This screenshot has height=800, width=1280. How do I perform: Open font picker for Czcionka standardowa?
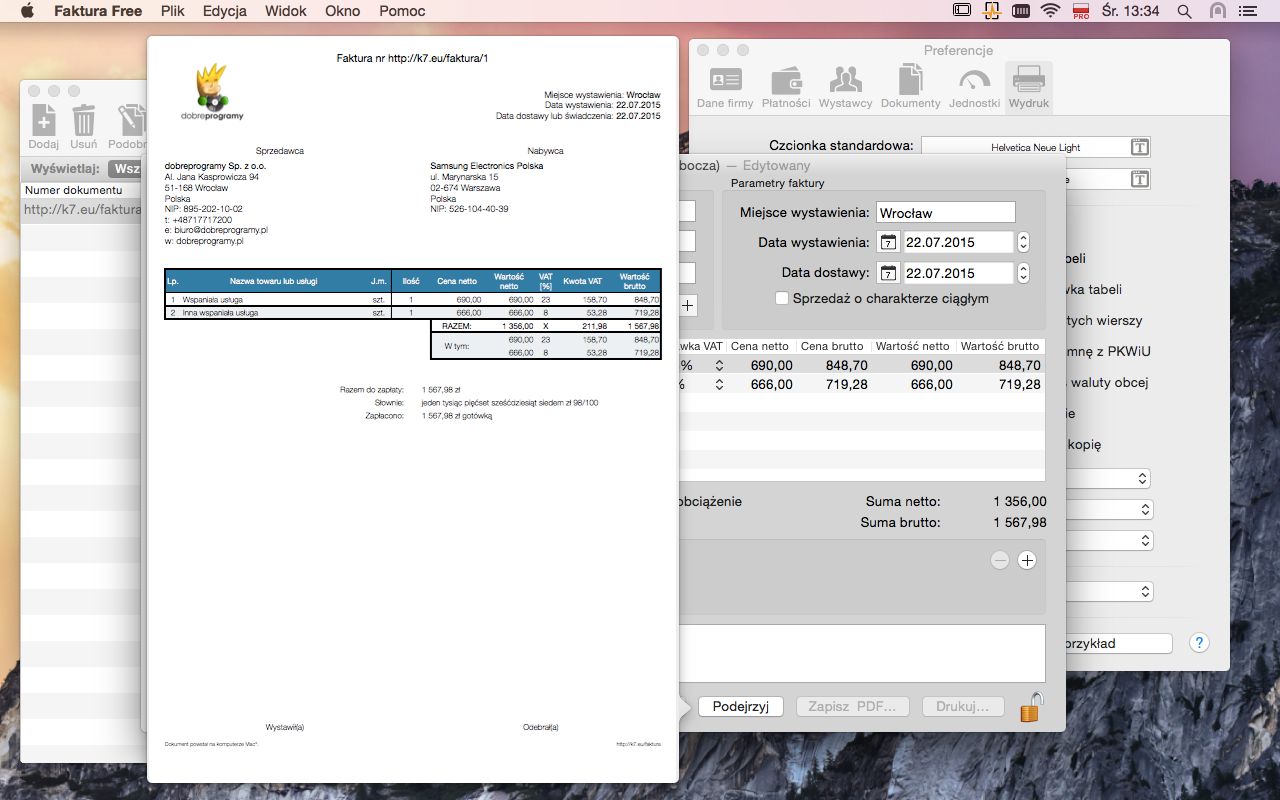pyautogui.click(x=1139, y=147)
